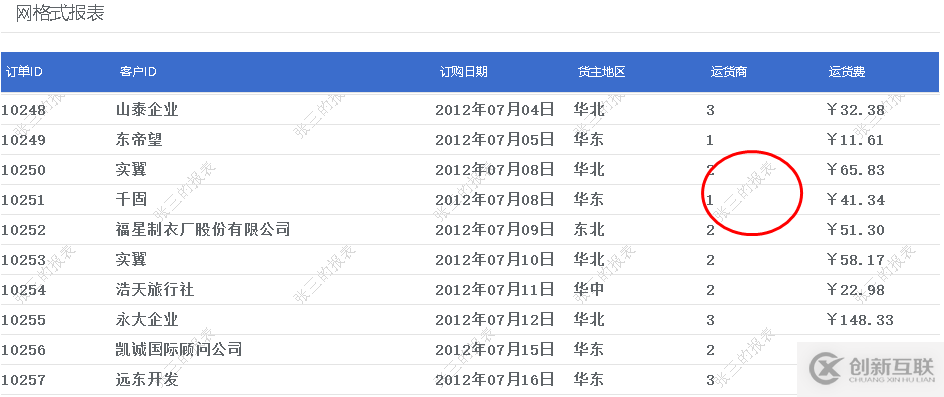Viewport: 944px width, 397px height.
Task: Select date 2012年07月11日
Action: click(494, 290)
